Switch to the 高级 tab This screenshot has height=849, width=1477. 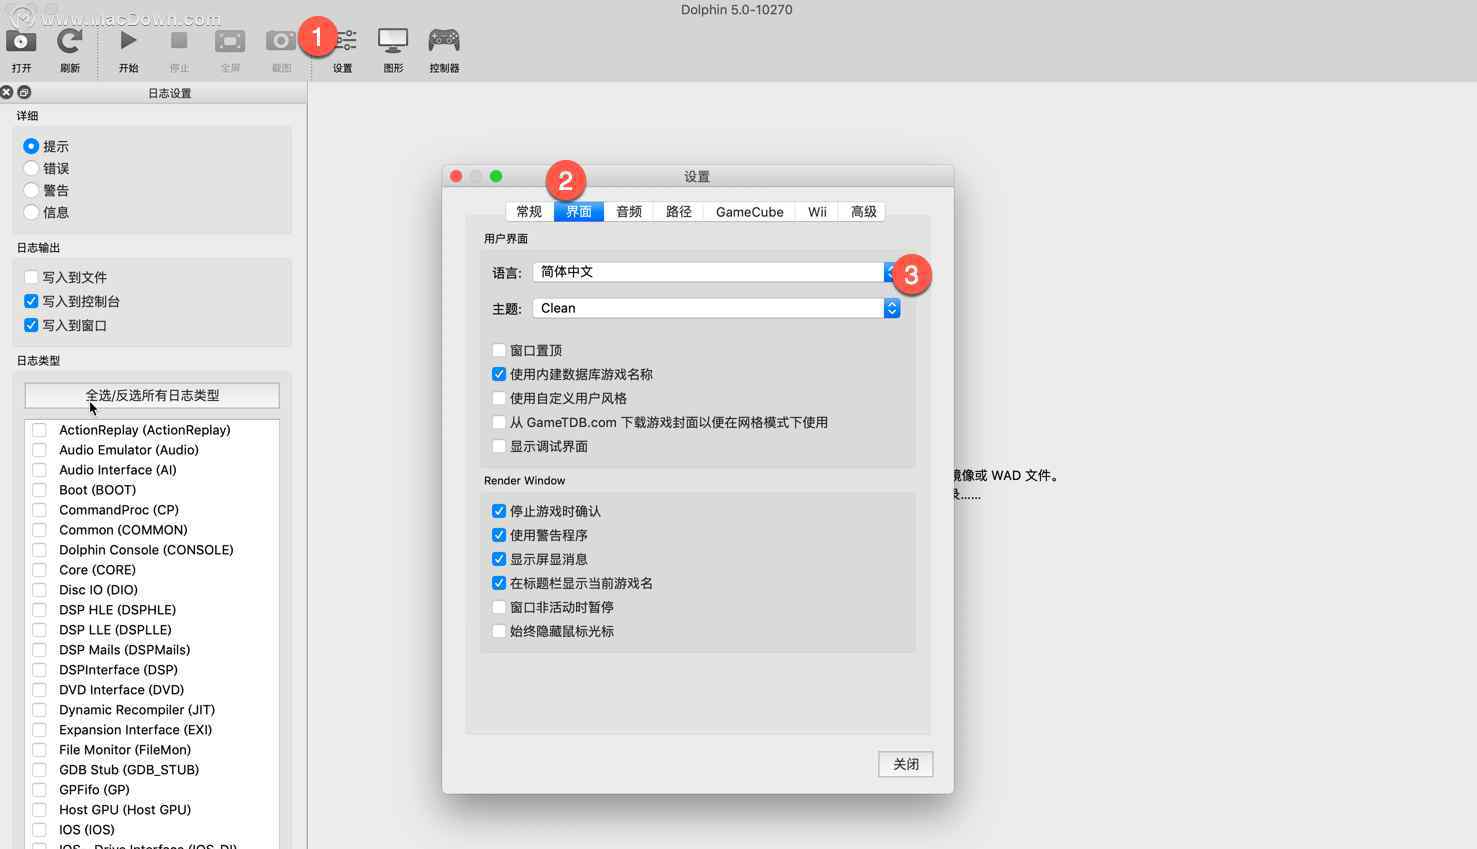click(864, 211)
